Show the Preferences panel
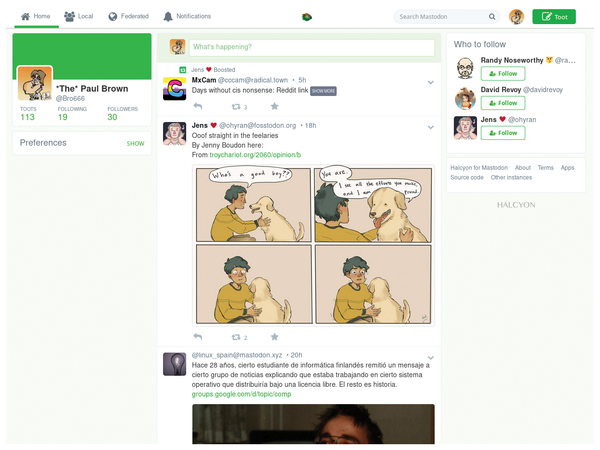The image size is (600, 450). [135, 143]
